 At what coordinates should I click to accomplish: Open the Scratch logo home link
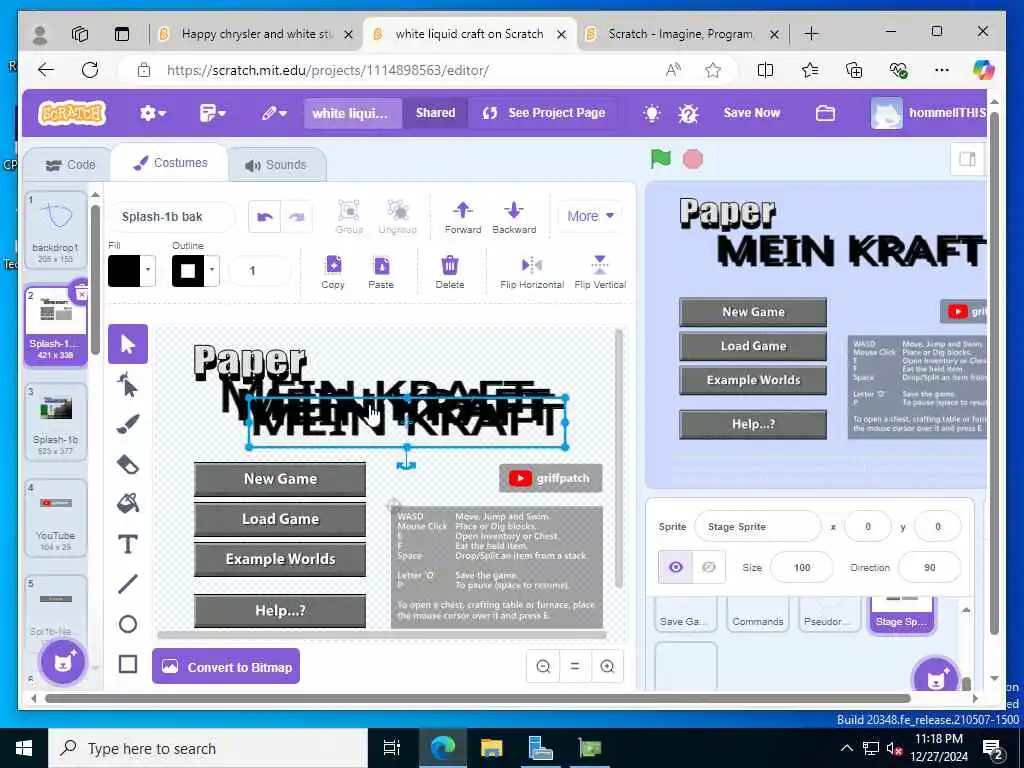pos(72,113)
